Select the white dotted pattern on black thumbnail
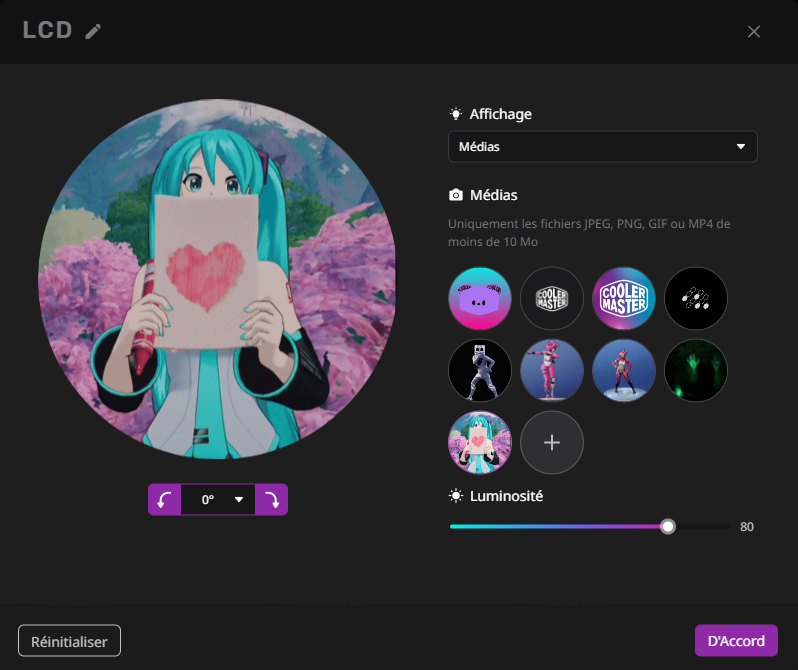The width and height of the screenshot is (798, 670). pyautogui.click(x=696, y=298)
